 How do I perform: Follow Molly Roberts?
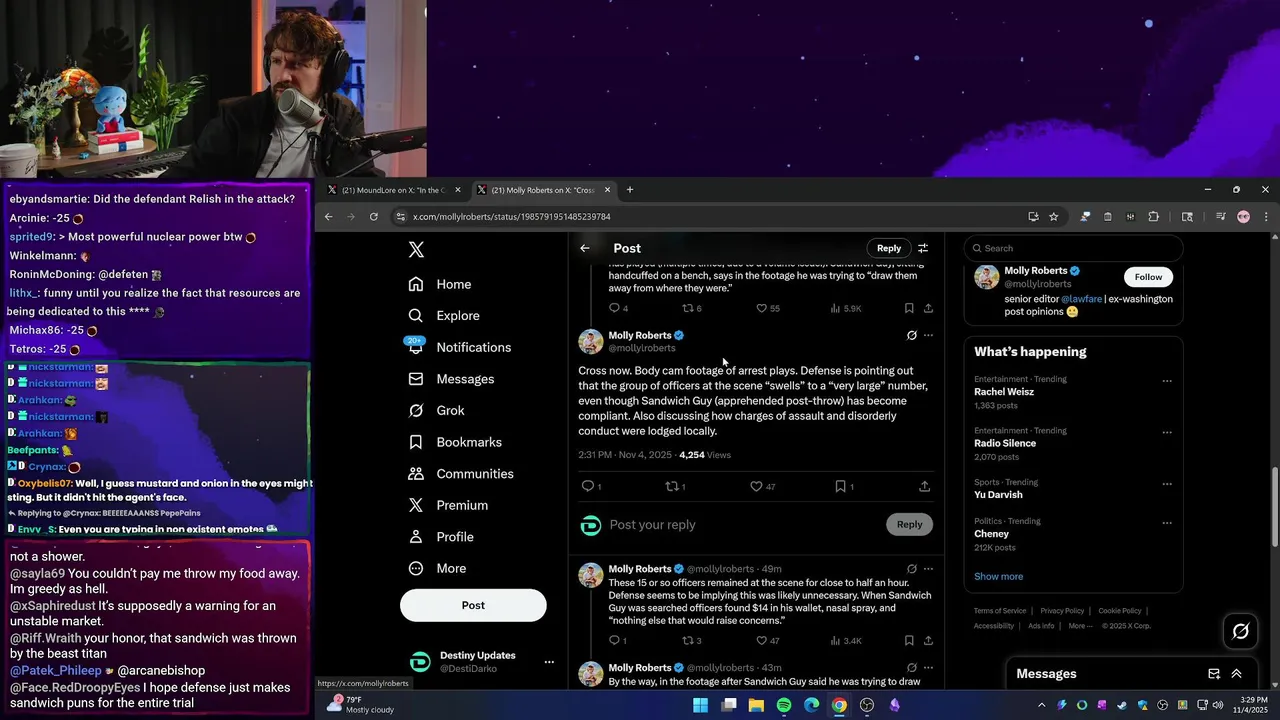pos(1148,277)
